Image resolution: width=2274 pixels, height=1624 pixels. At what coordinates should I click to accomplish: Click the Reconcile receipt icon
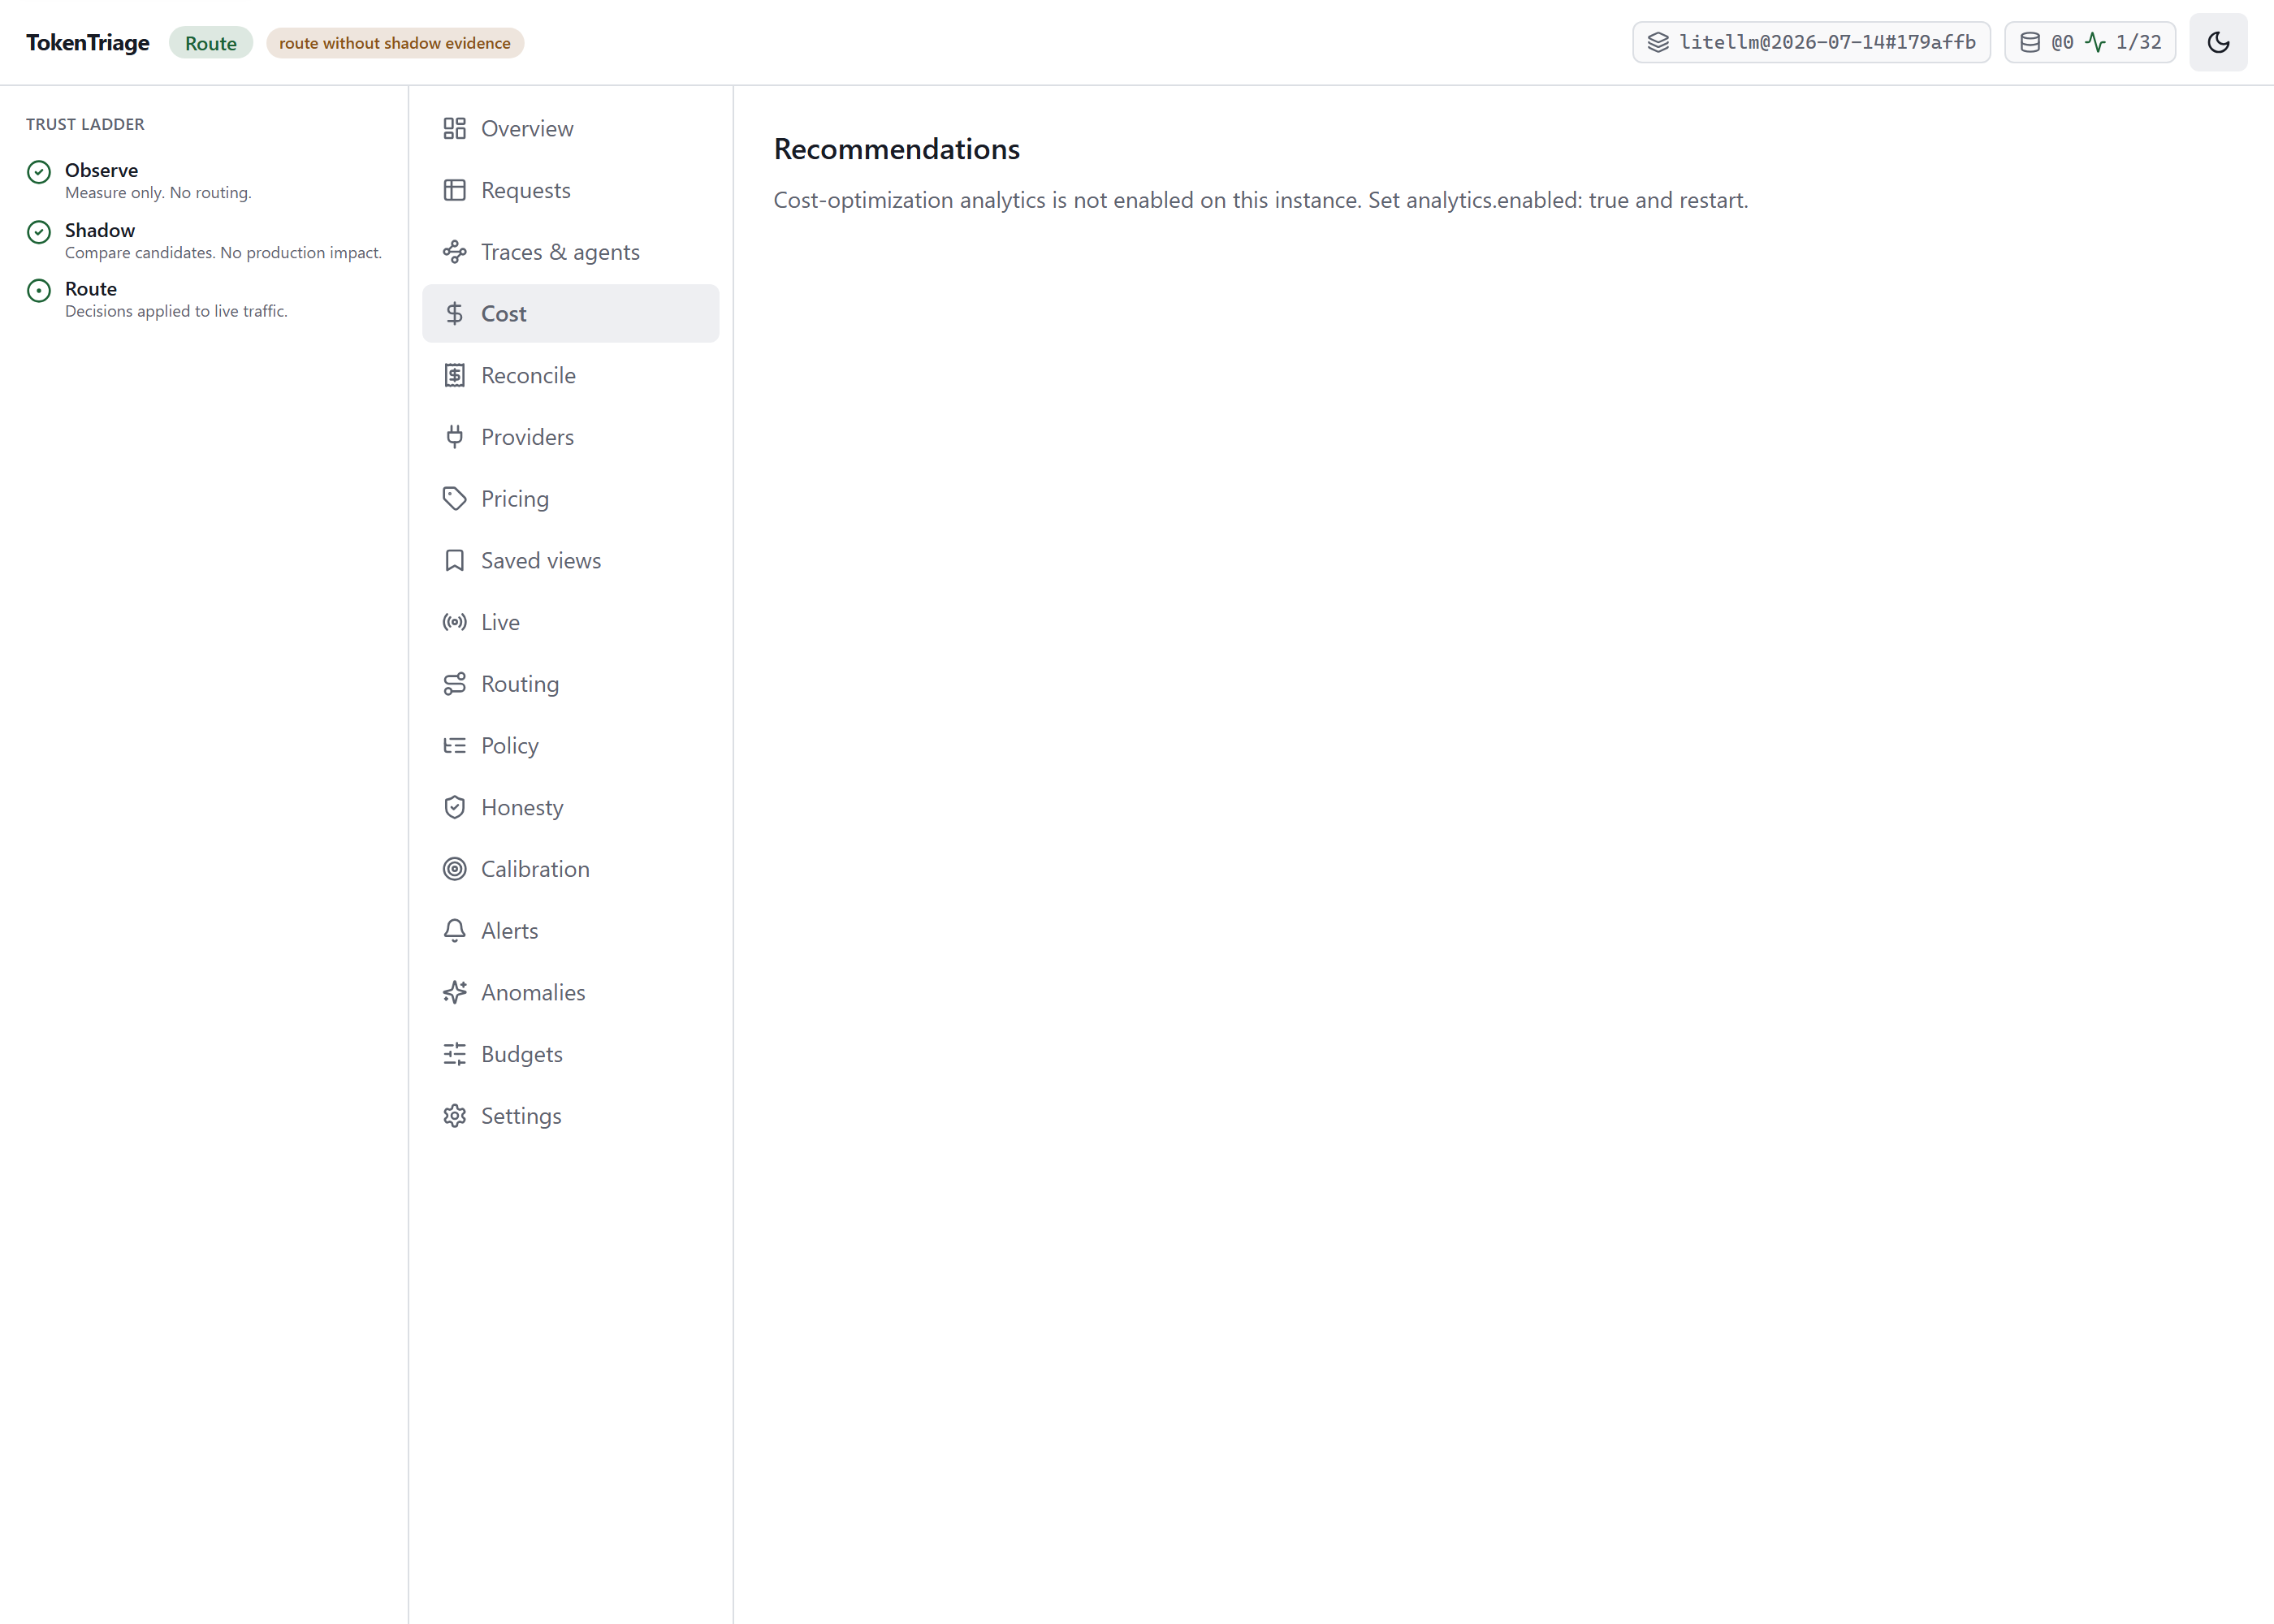click(x=454, y=375)
